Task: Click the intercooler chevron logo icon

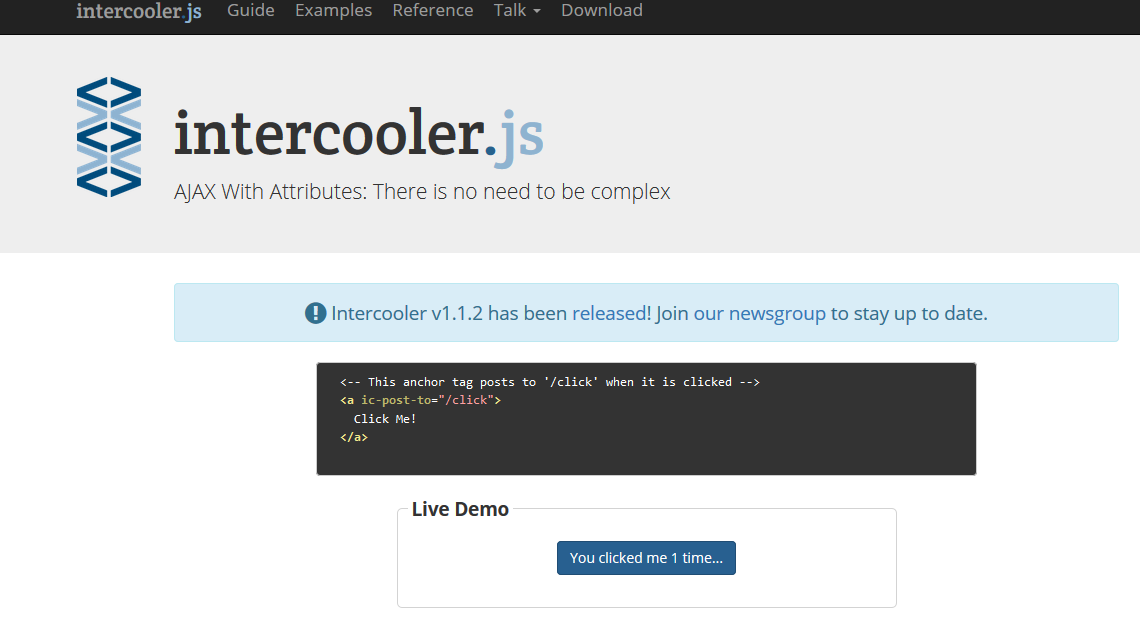Action: point(109,137)
